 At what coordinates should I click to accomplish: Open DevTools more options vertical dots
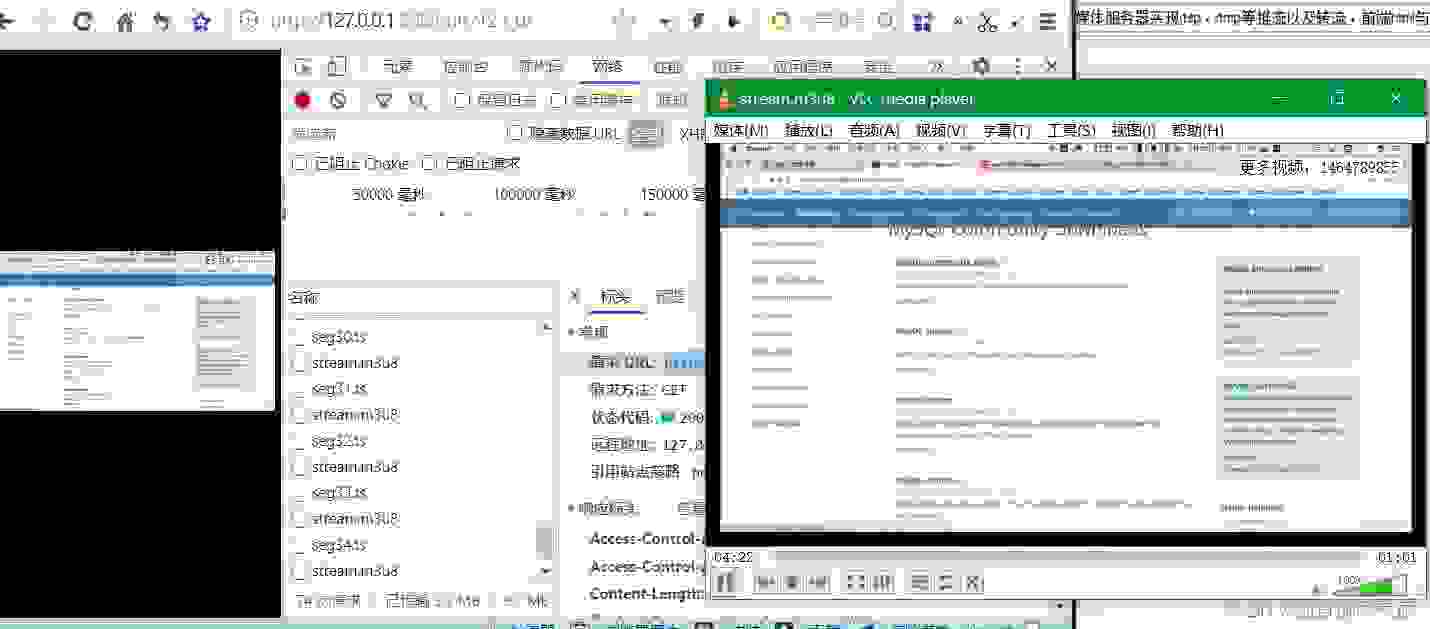point(1017,67)
